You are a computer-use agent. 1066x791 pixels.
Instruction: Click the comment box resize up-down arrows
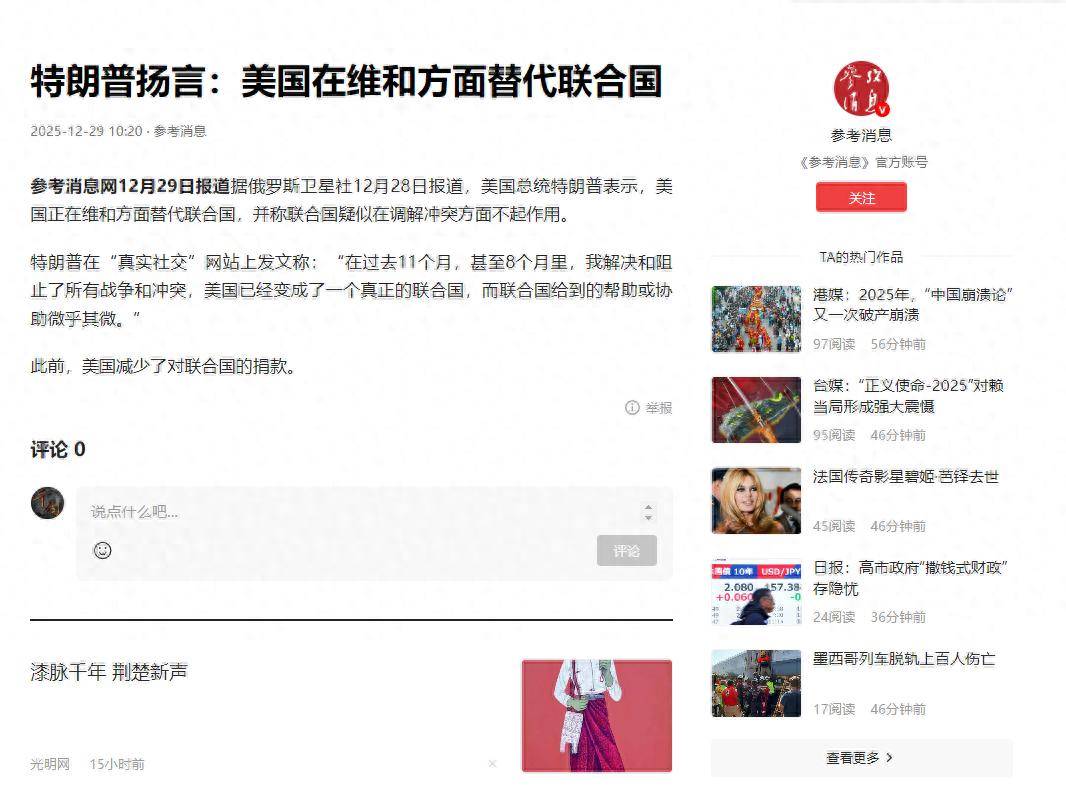648,512
